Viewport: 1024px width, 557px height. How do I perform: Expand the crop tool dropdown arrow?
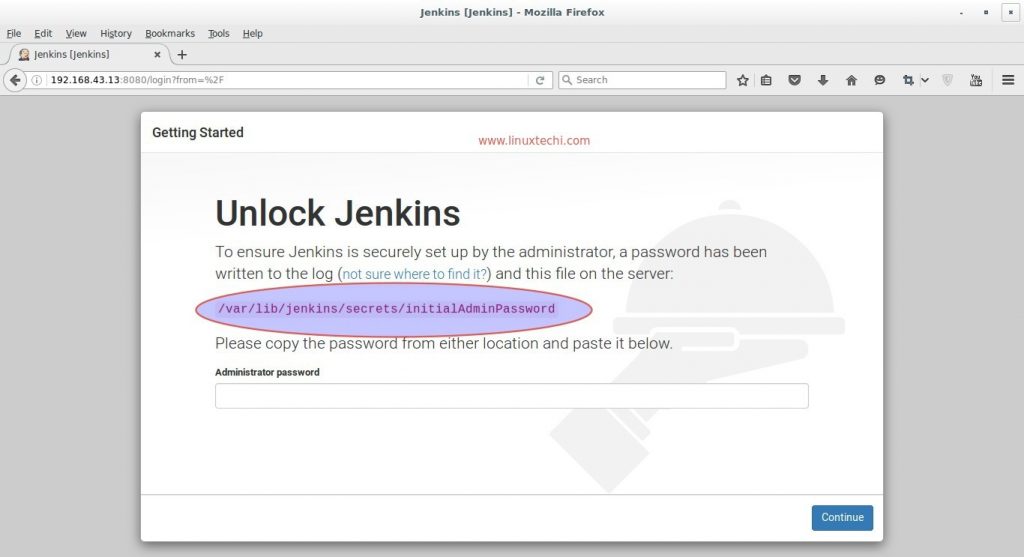pyautogui.click(x=925, y=80)
